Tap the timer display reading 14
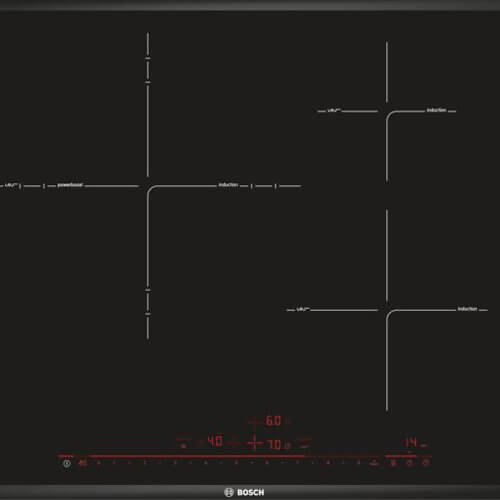The image size is (500, 500). [411, 442]
